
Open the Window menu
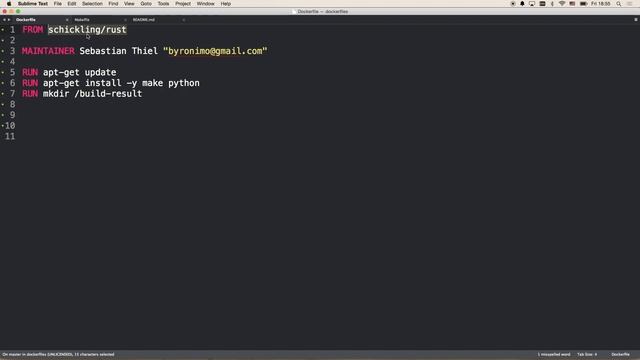[x=205, y=4]
